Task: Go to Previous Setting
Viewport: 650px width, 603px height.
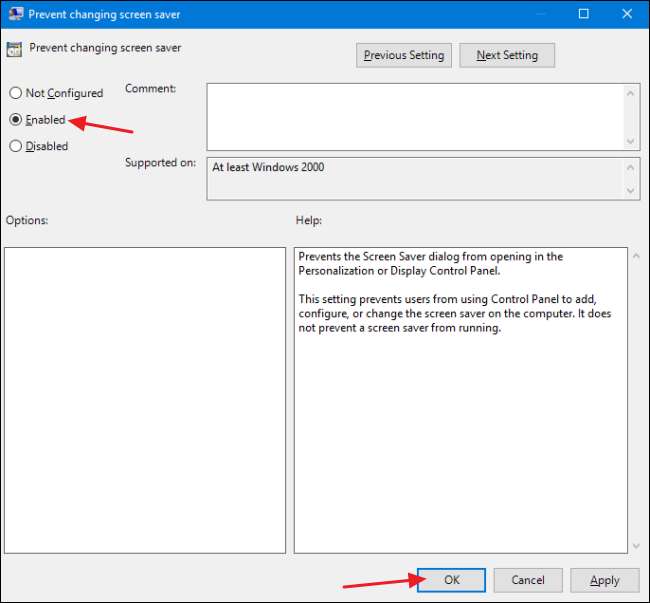Action: coord(404,55)
